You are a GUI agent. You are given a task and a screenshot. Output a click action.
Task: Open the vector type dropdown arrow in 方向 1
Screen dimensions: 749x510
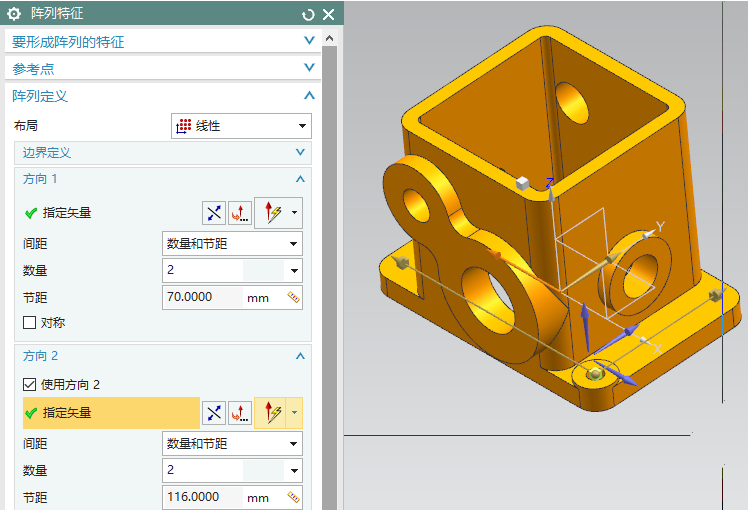click(x=294, y=212)
